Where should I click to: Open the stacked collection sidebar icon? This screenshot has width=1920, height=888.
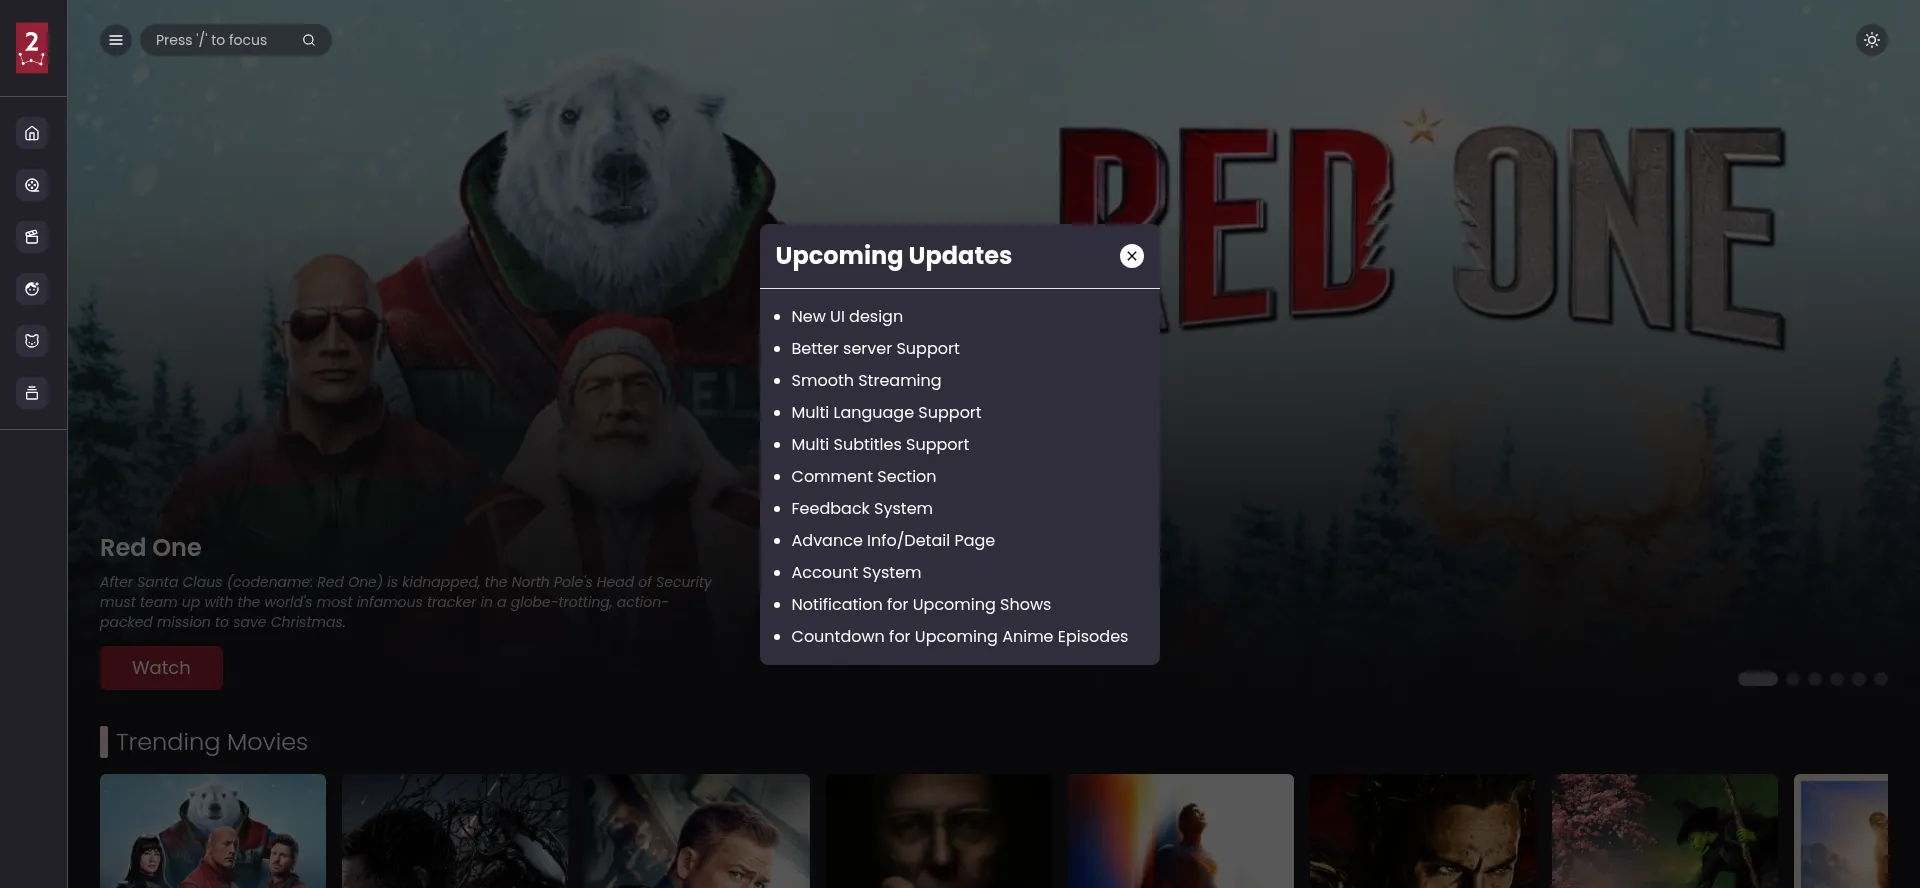pyautogui.click(x=32, y=393)
